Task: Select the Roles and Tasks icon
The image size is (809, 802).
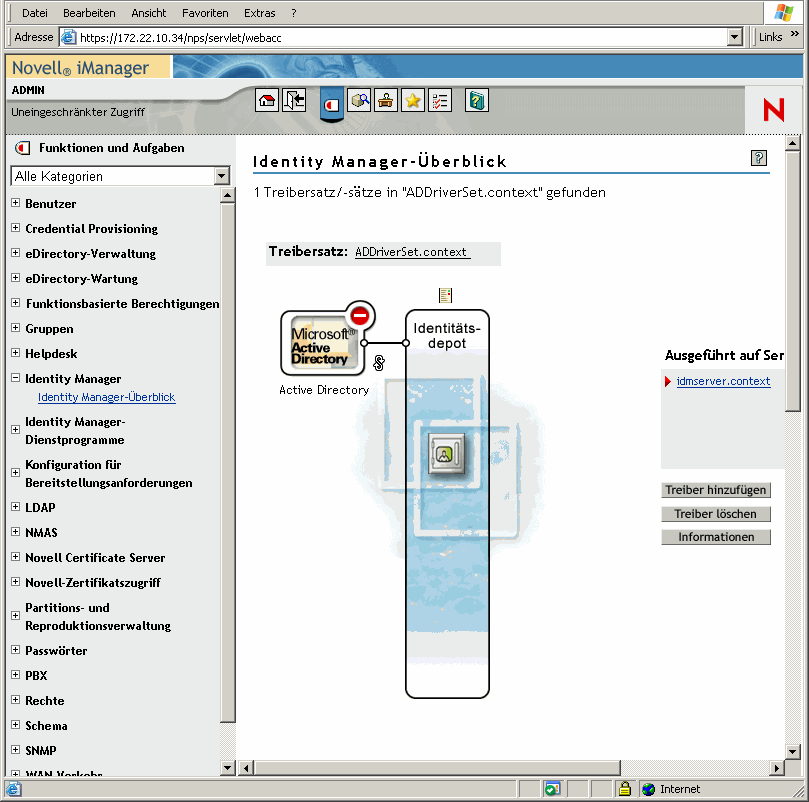Action: [330, 104]
